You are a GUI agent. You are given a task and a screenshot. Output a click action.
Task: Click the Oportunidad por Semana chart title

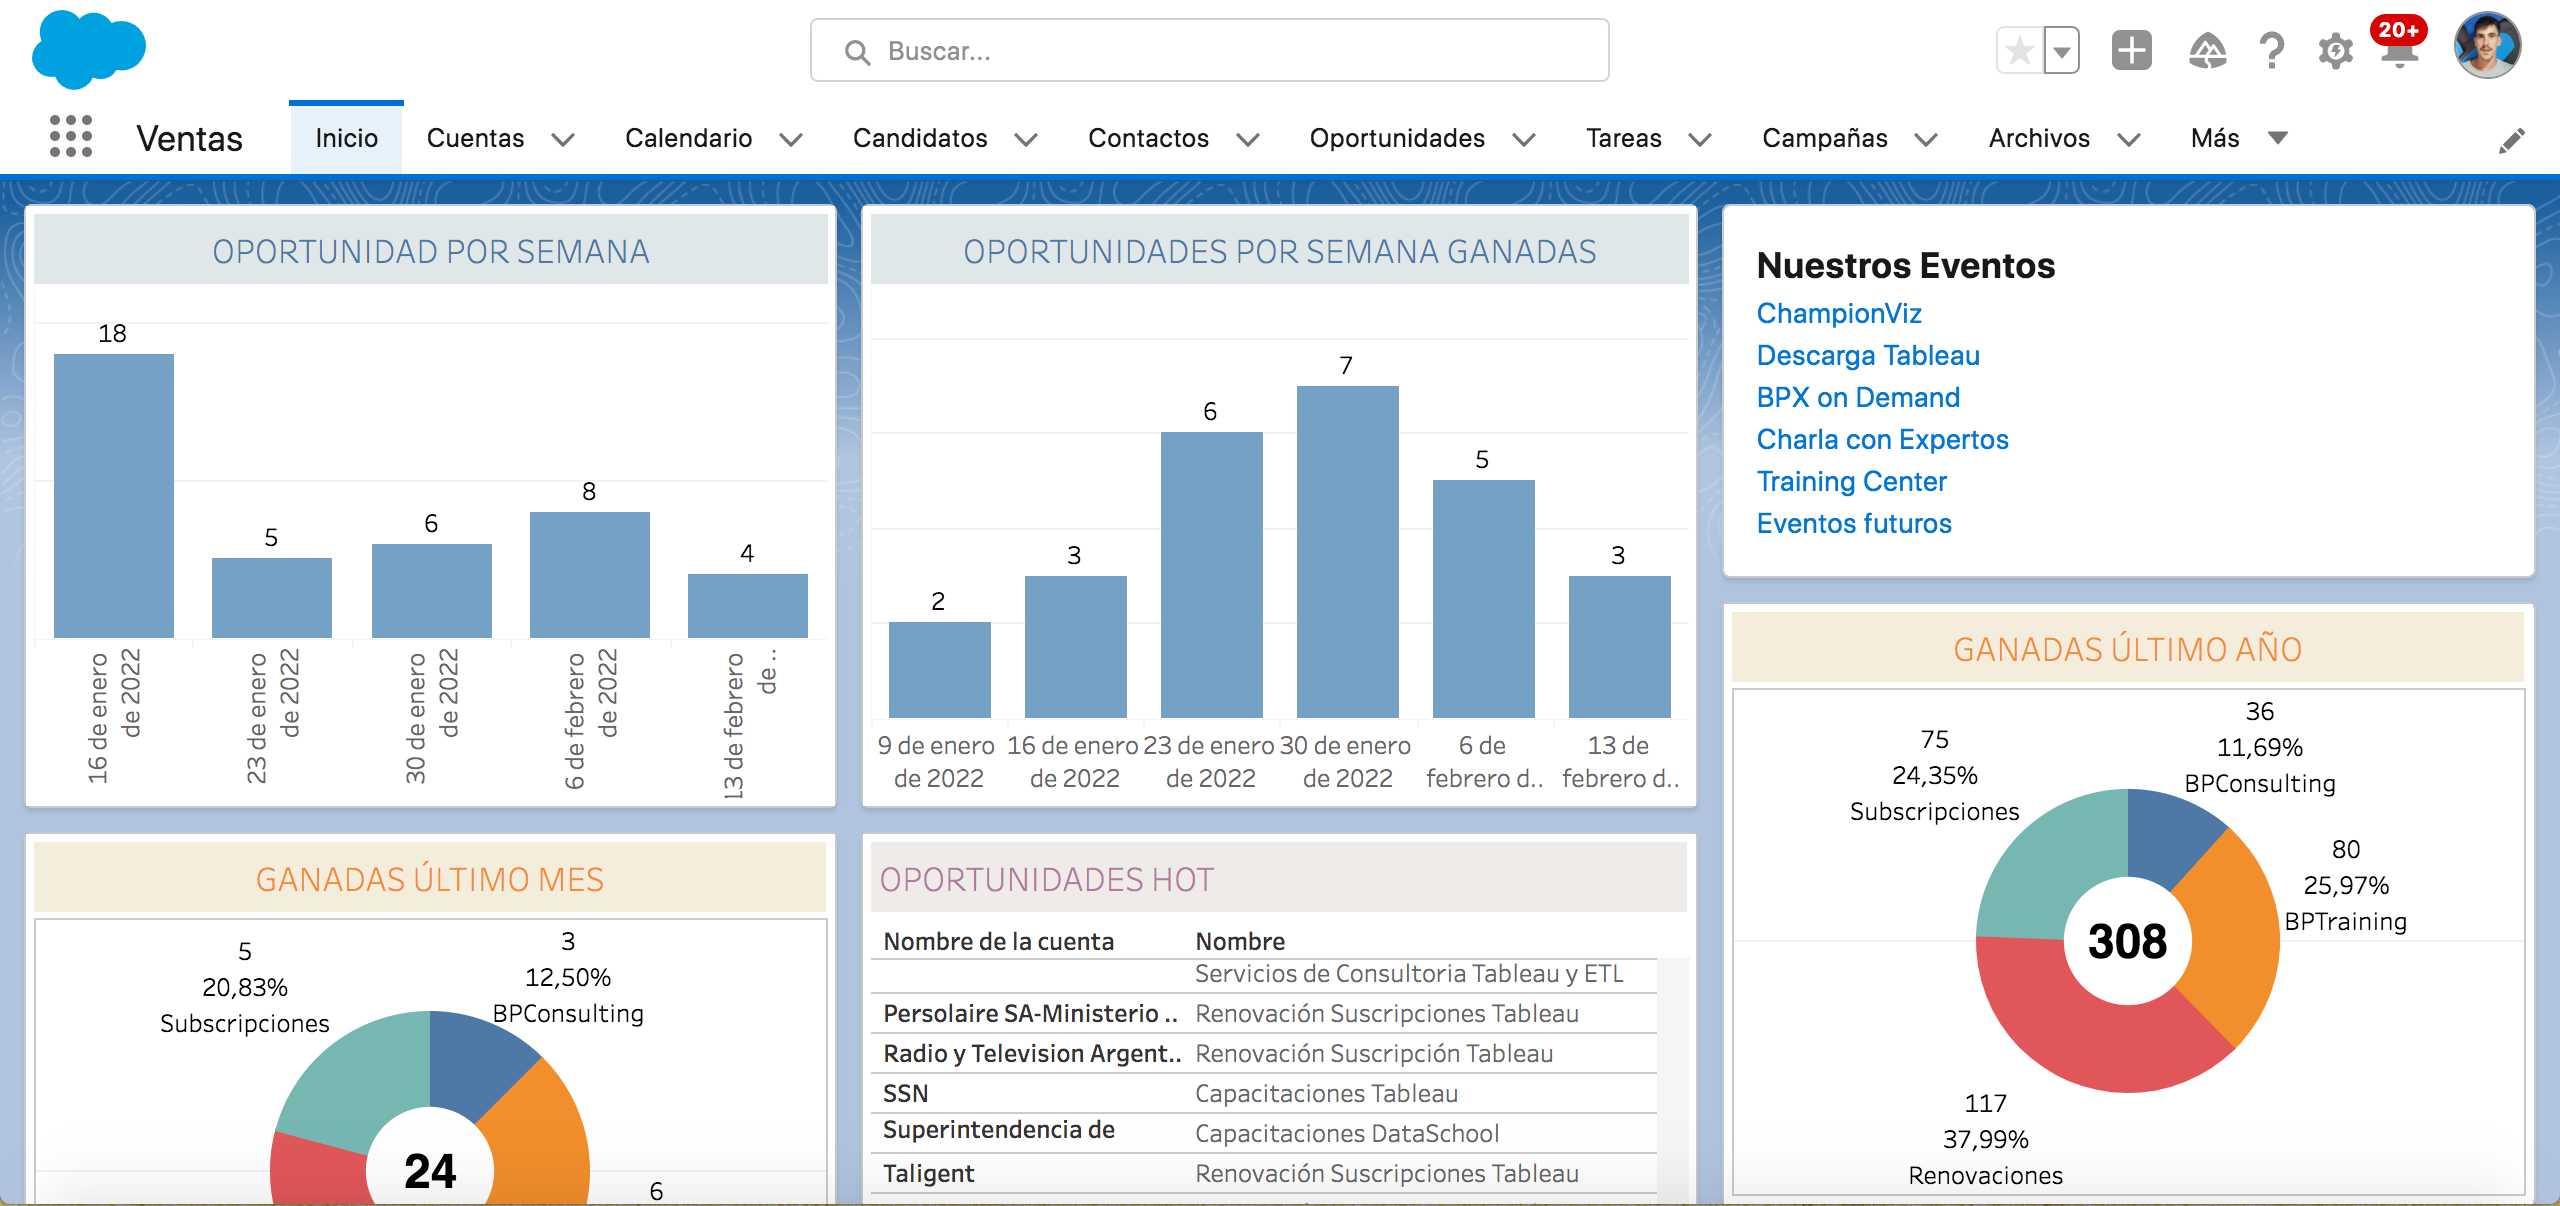tap(431, 251)
